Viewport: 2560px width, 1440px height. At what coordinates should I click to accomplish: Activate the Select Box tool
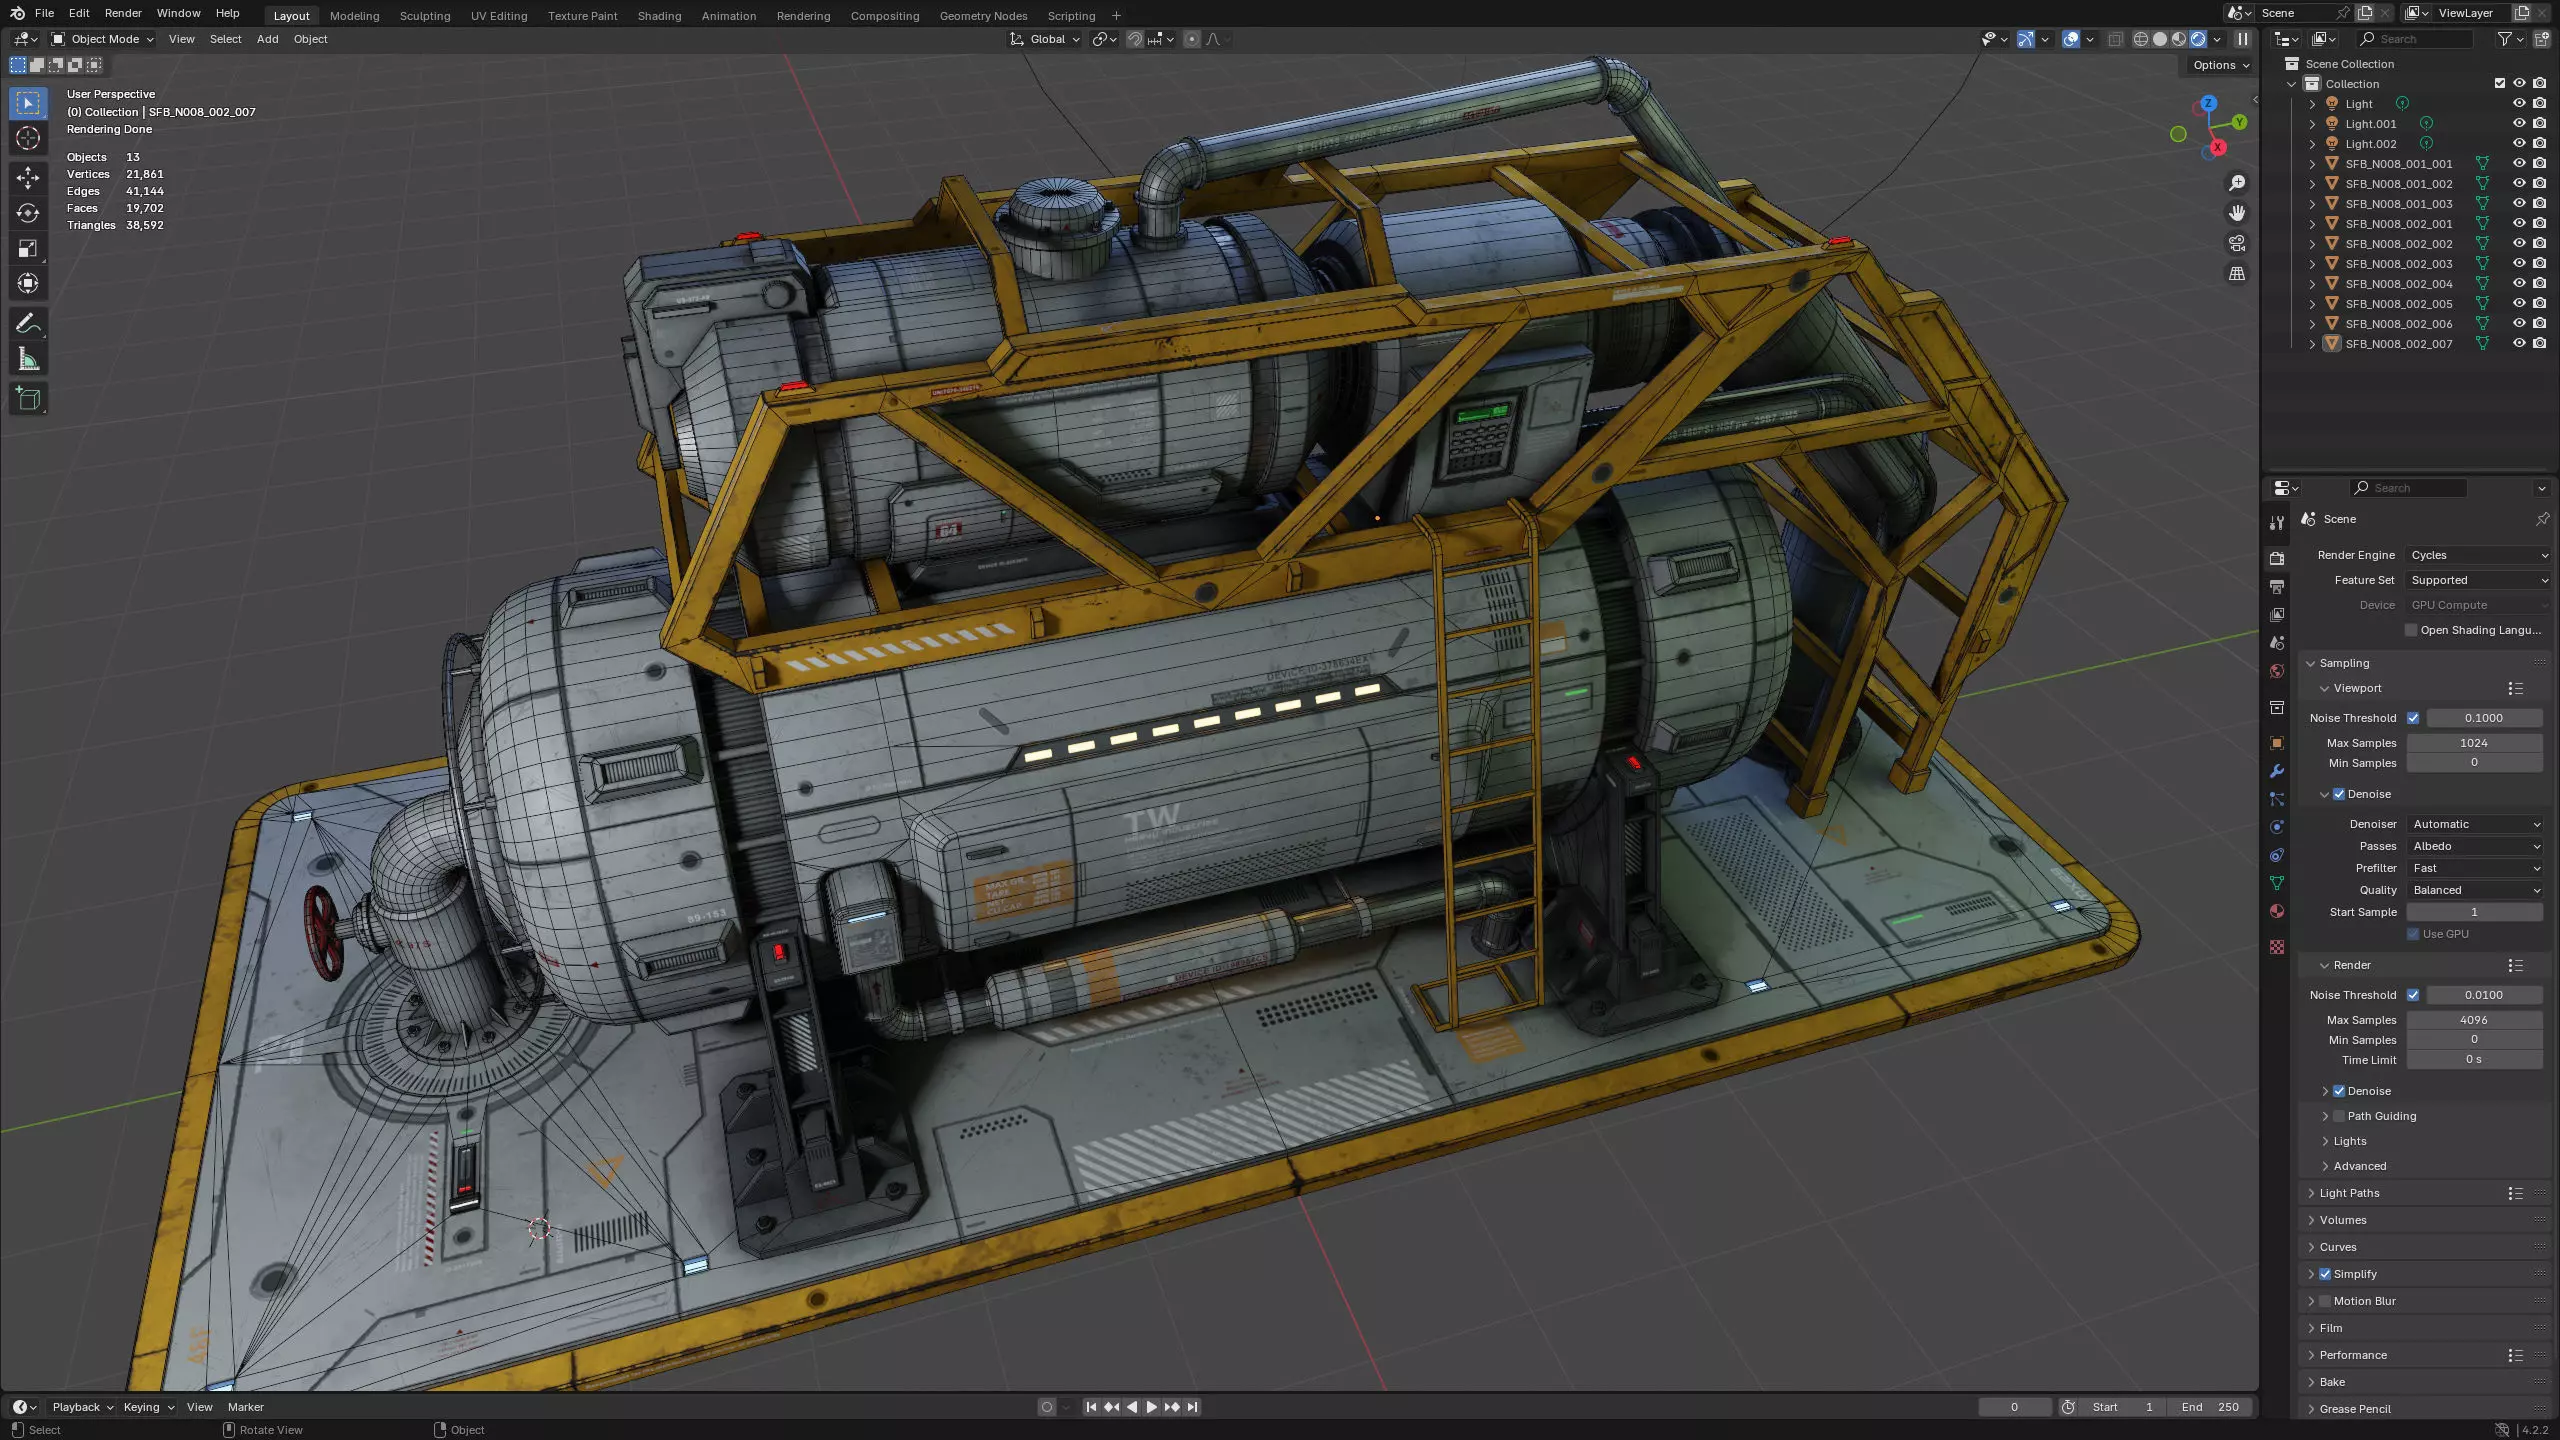[28, 103]
